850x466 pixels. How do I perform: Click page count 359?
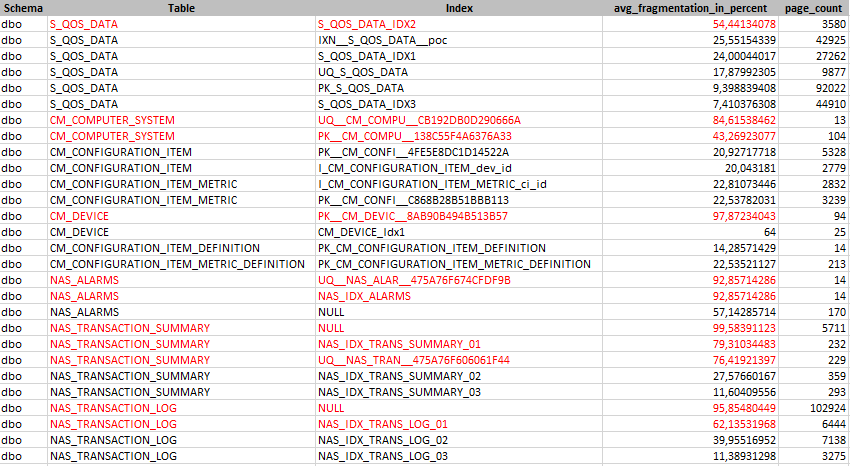click(814, 376)
